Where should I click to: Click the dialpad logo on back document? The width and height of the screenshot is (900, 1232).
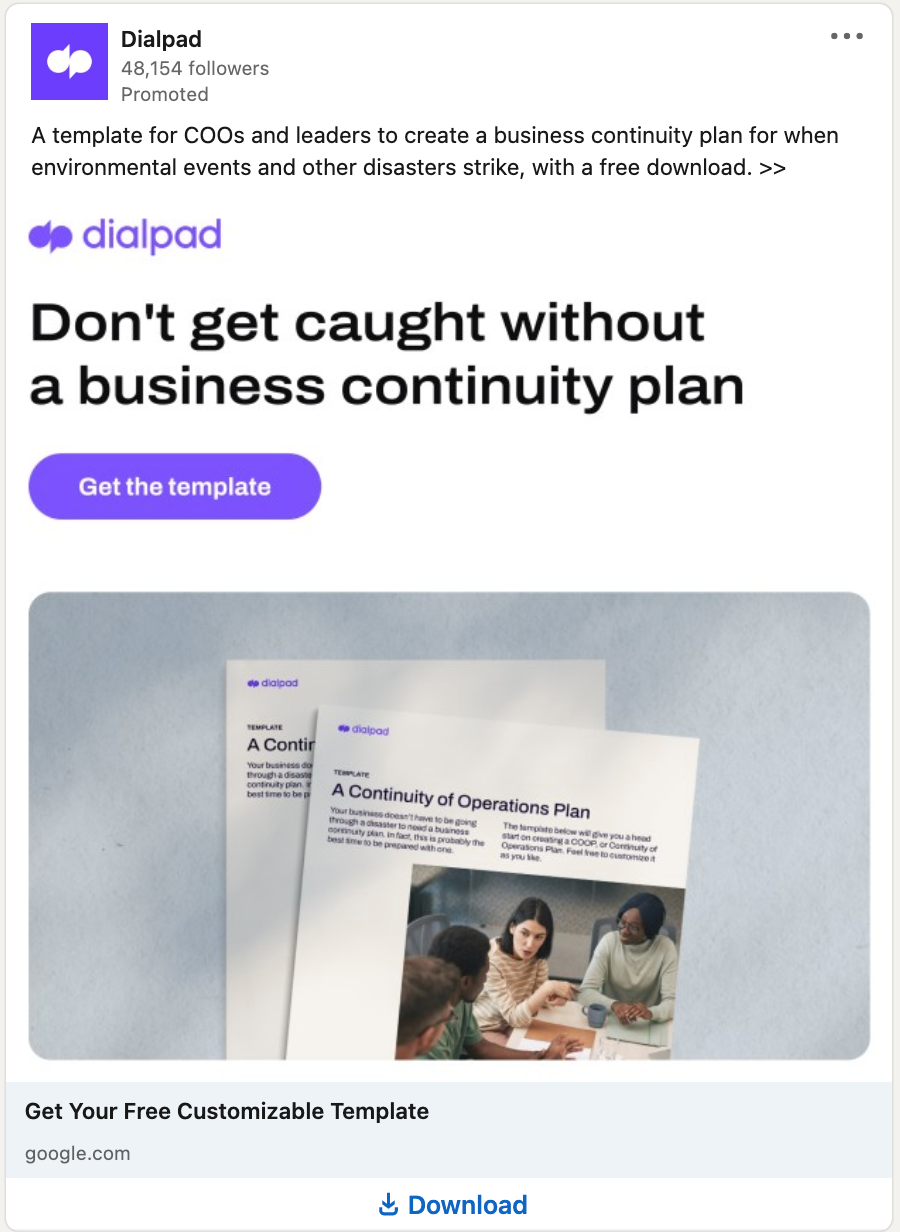pos(272,684)
